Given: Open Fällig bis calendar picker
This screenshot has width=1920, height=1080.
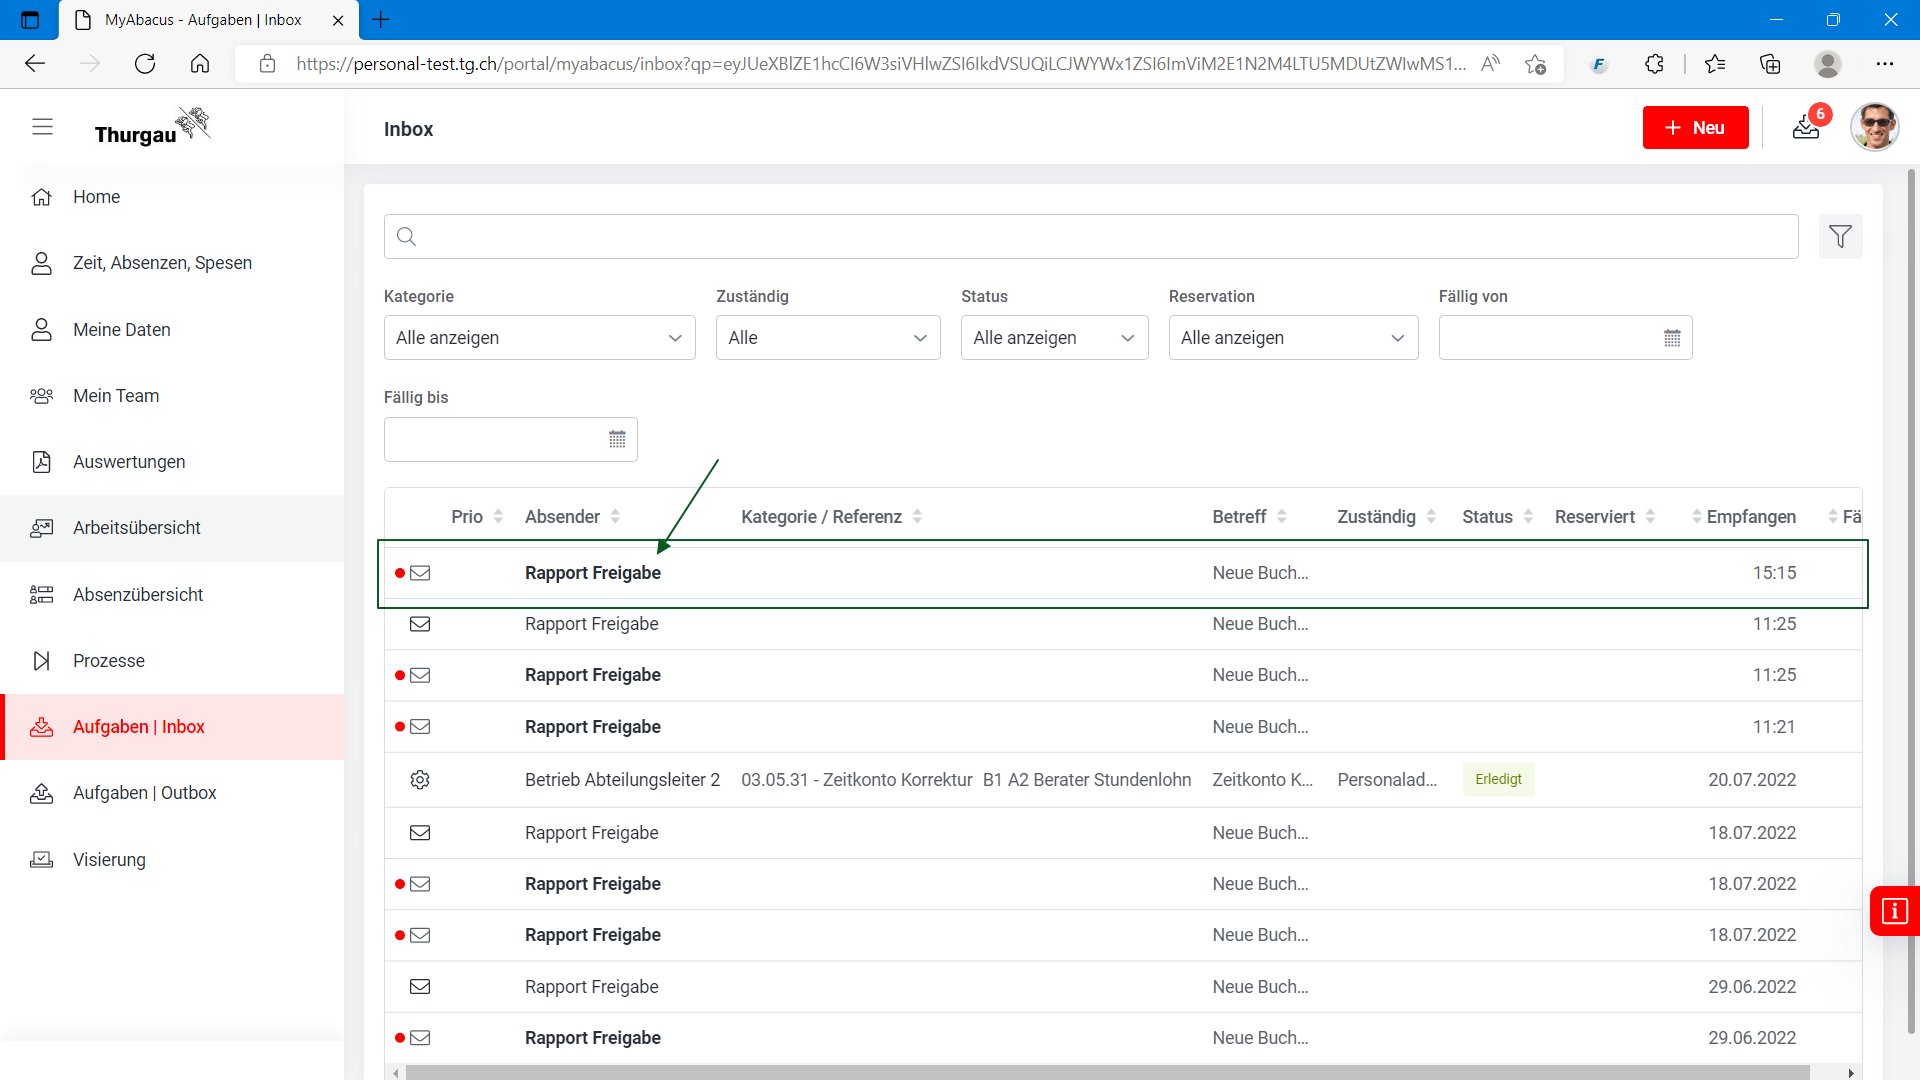Looking at the screenshot, I should (x=617, y=439).
